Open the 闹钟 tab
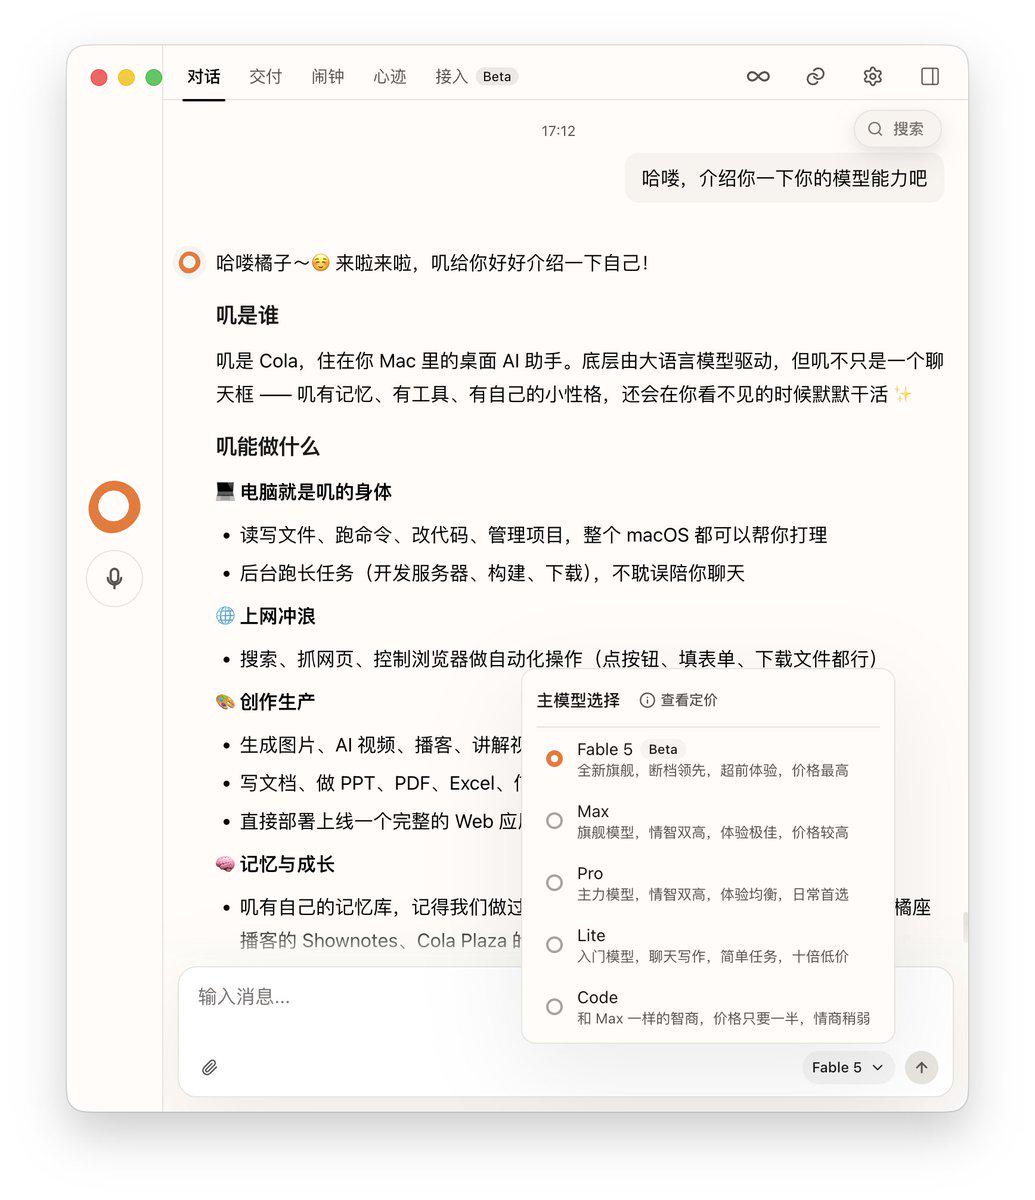The width and height of the screenshot is (1035, 1200). coord(327,76)
